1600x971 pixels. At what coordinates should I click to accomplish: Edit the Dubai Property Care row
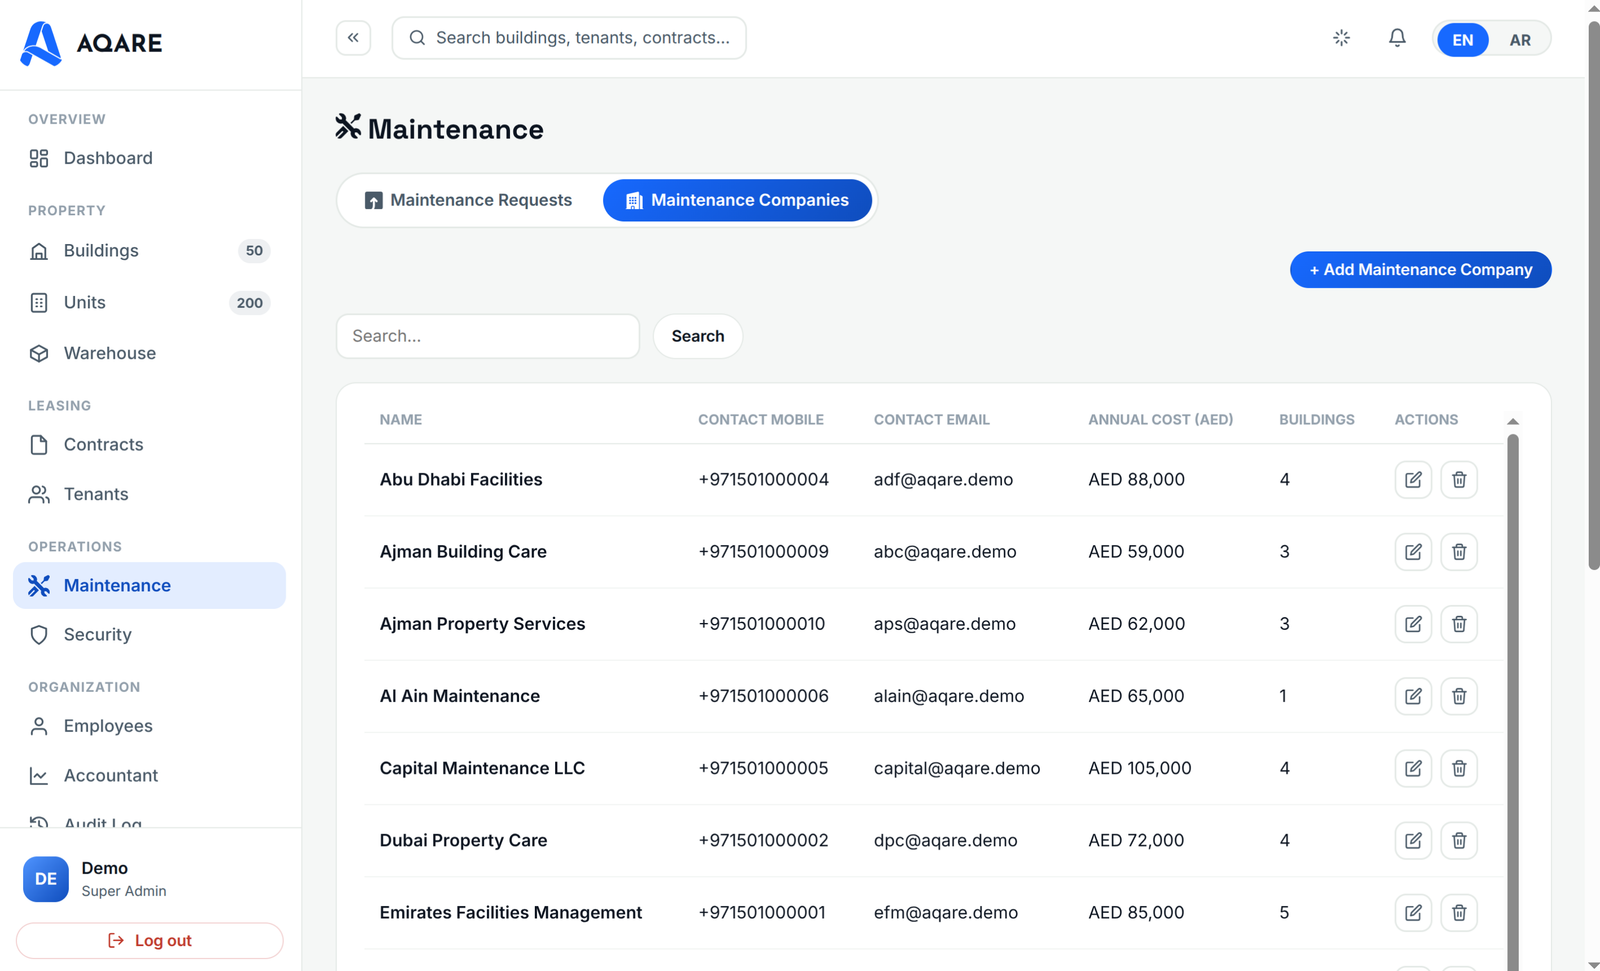click(1413, 840)
